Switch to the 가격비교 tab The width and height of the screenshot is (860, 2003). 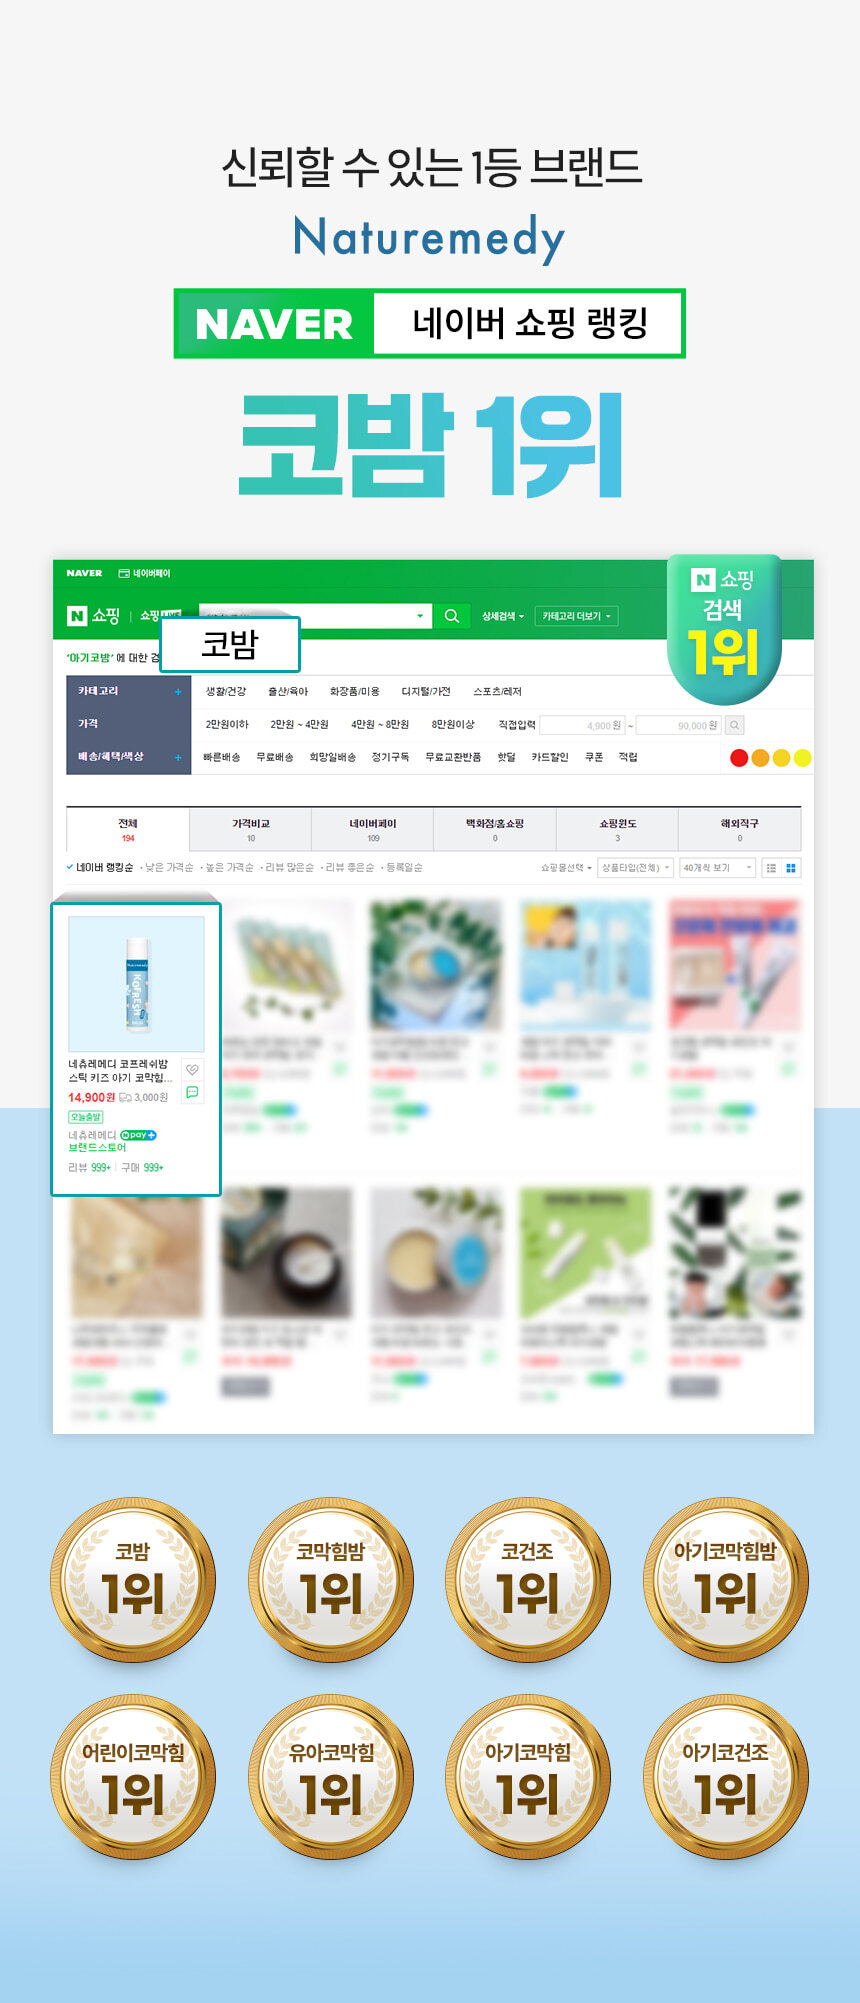tap(250, 829)
